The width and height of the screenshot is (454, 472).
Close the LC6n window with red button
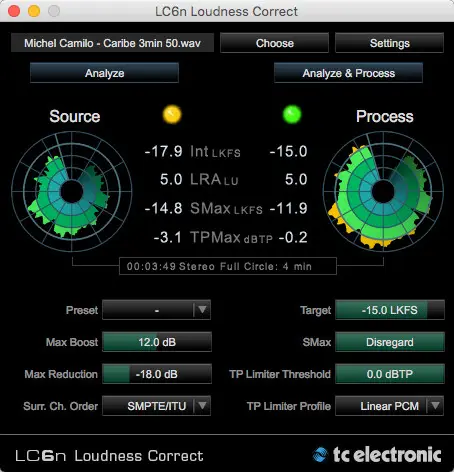(x=14, y=11)
